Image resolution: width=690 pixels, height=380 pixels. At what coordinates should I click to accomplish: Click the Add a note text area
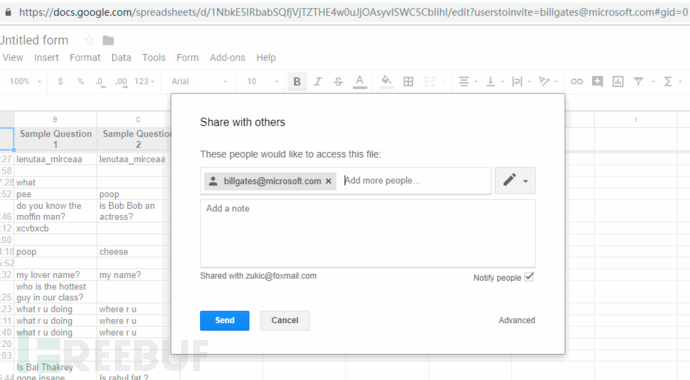pyautogui.click(x=367, y=233)
